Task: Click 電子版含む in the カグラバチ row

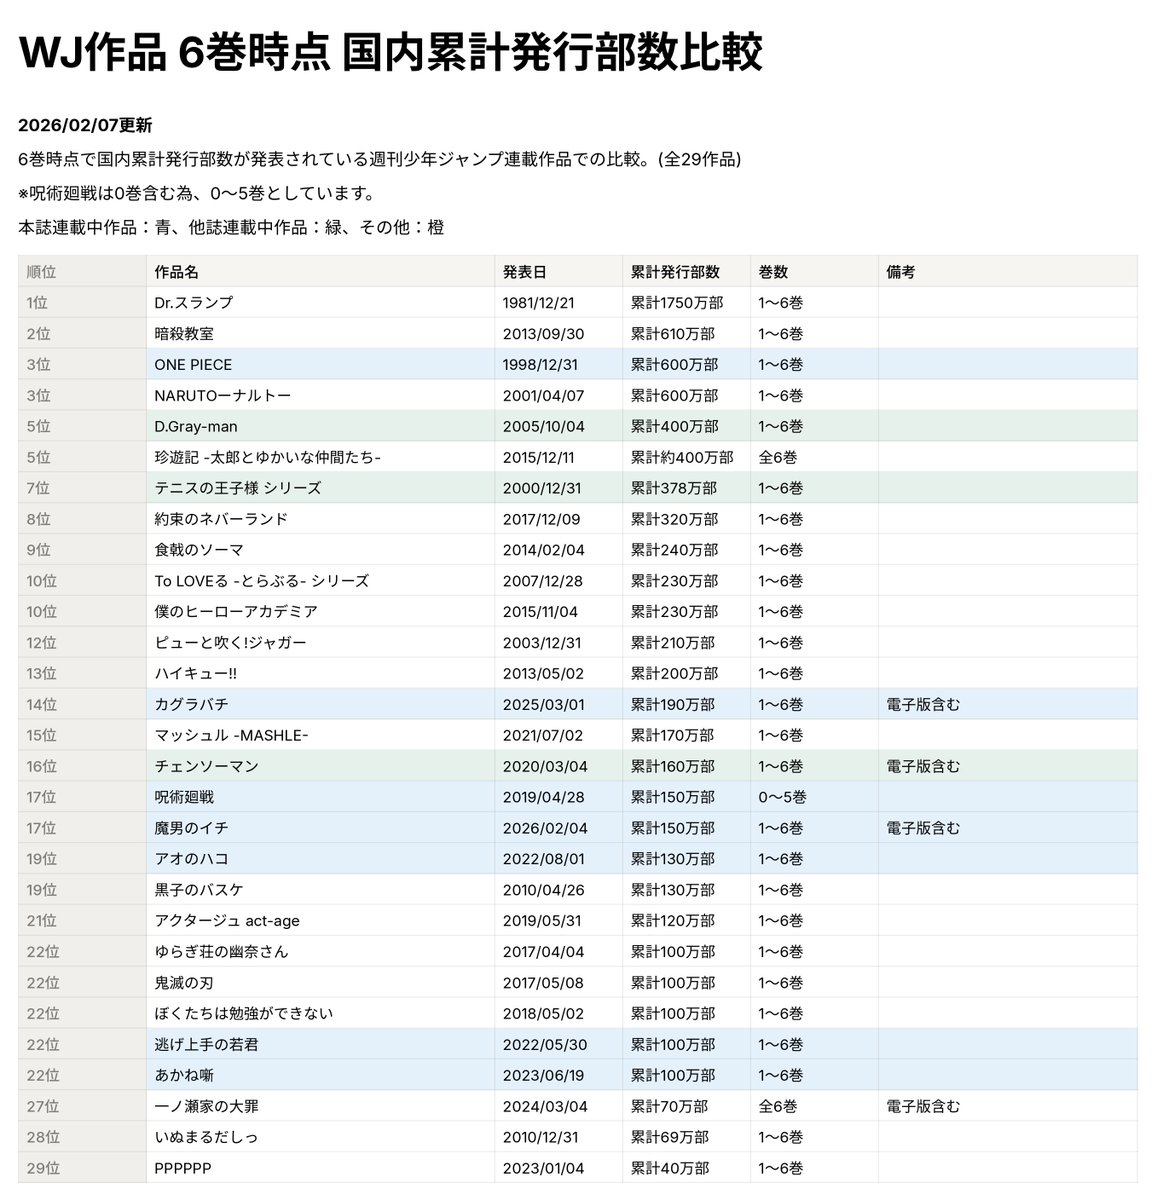Action: [x=923, y=705]
